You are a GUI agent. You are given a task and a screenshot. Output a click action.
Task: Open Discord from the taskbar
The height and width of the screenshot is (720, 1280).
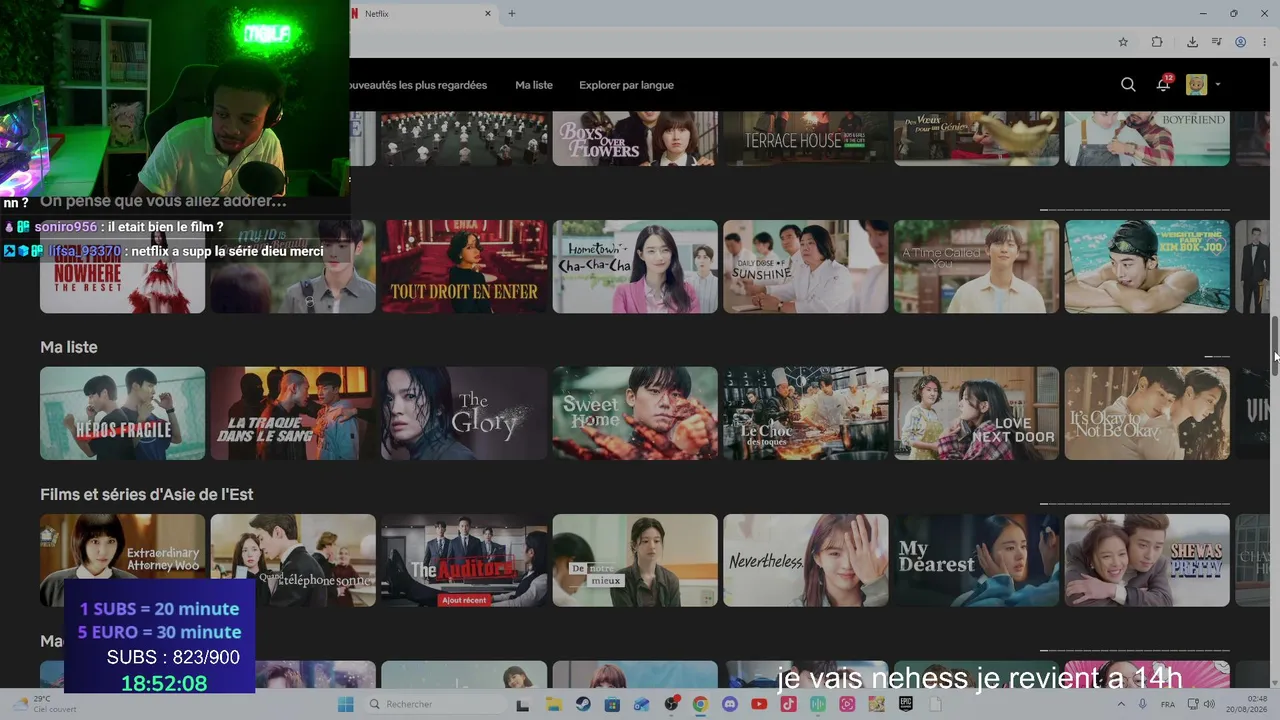point(730,704)
